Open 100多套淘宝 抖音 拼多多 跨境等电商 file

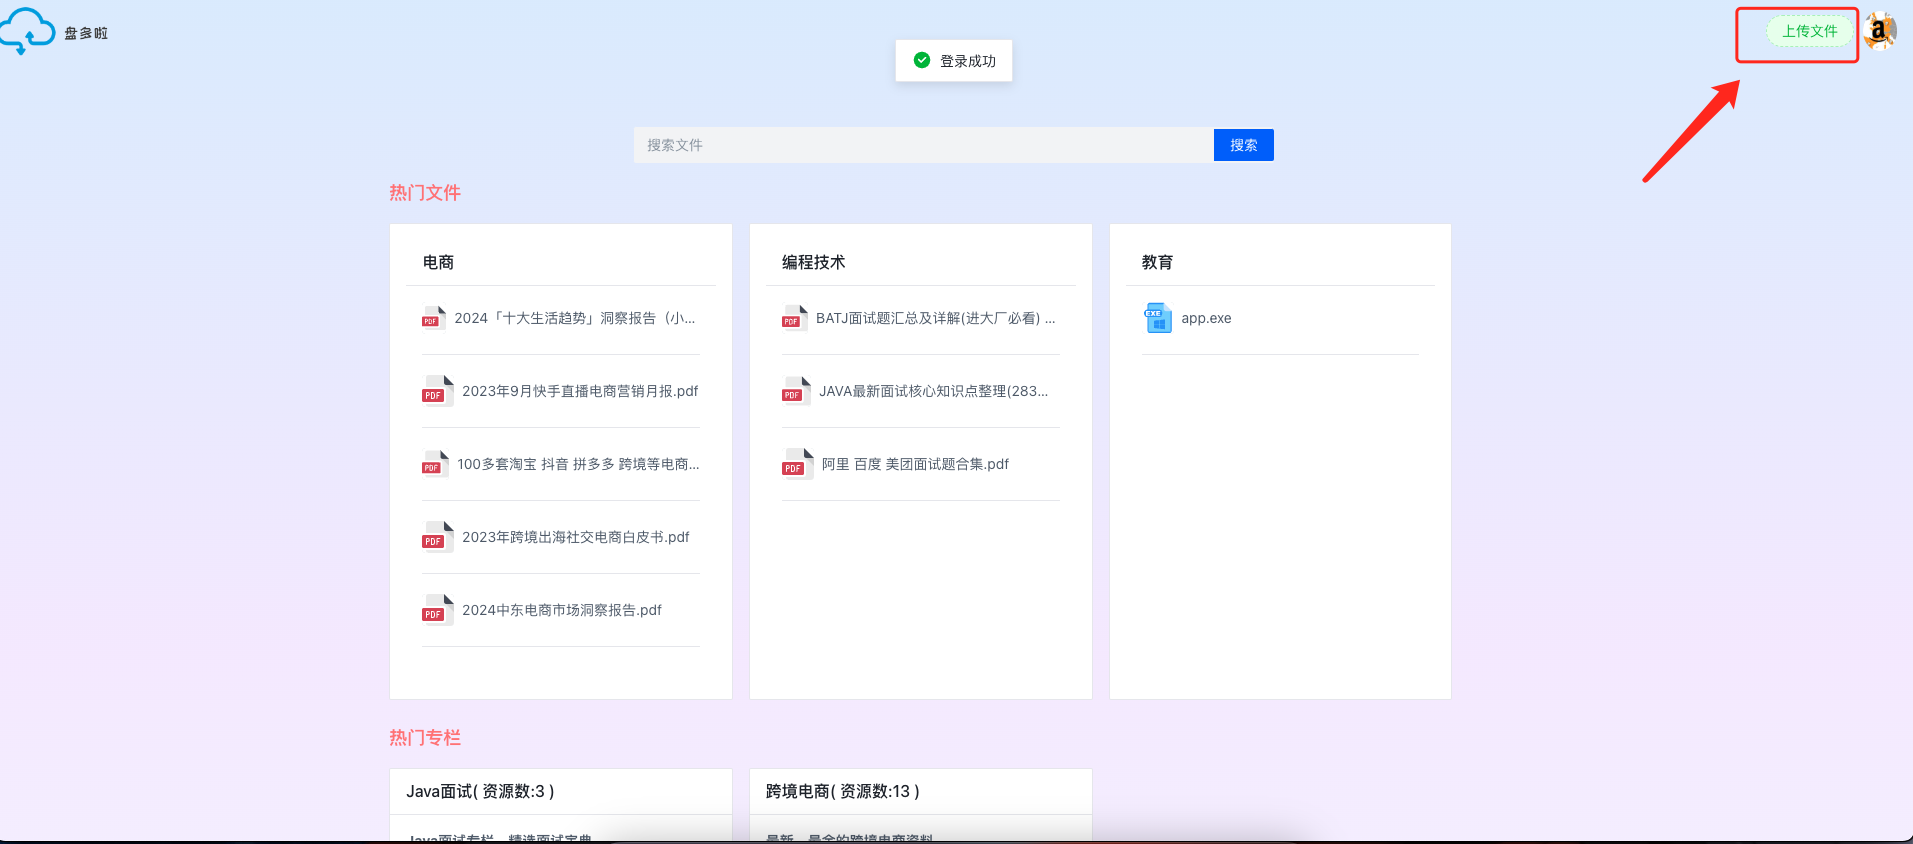point(578,464)
